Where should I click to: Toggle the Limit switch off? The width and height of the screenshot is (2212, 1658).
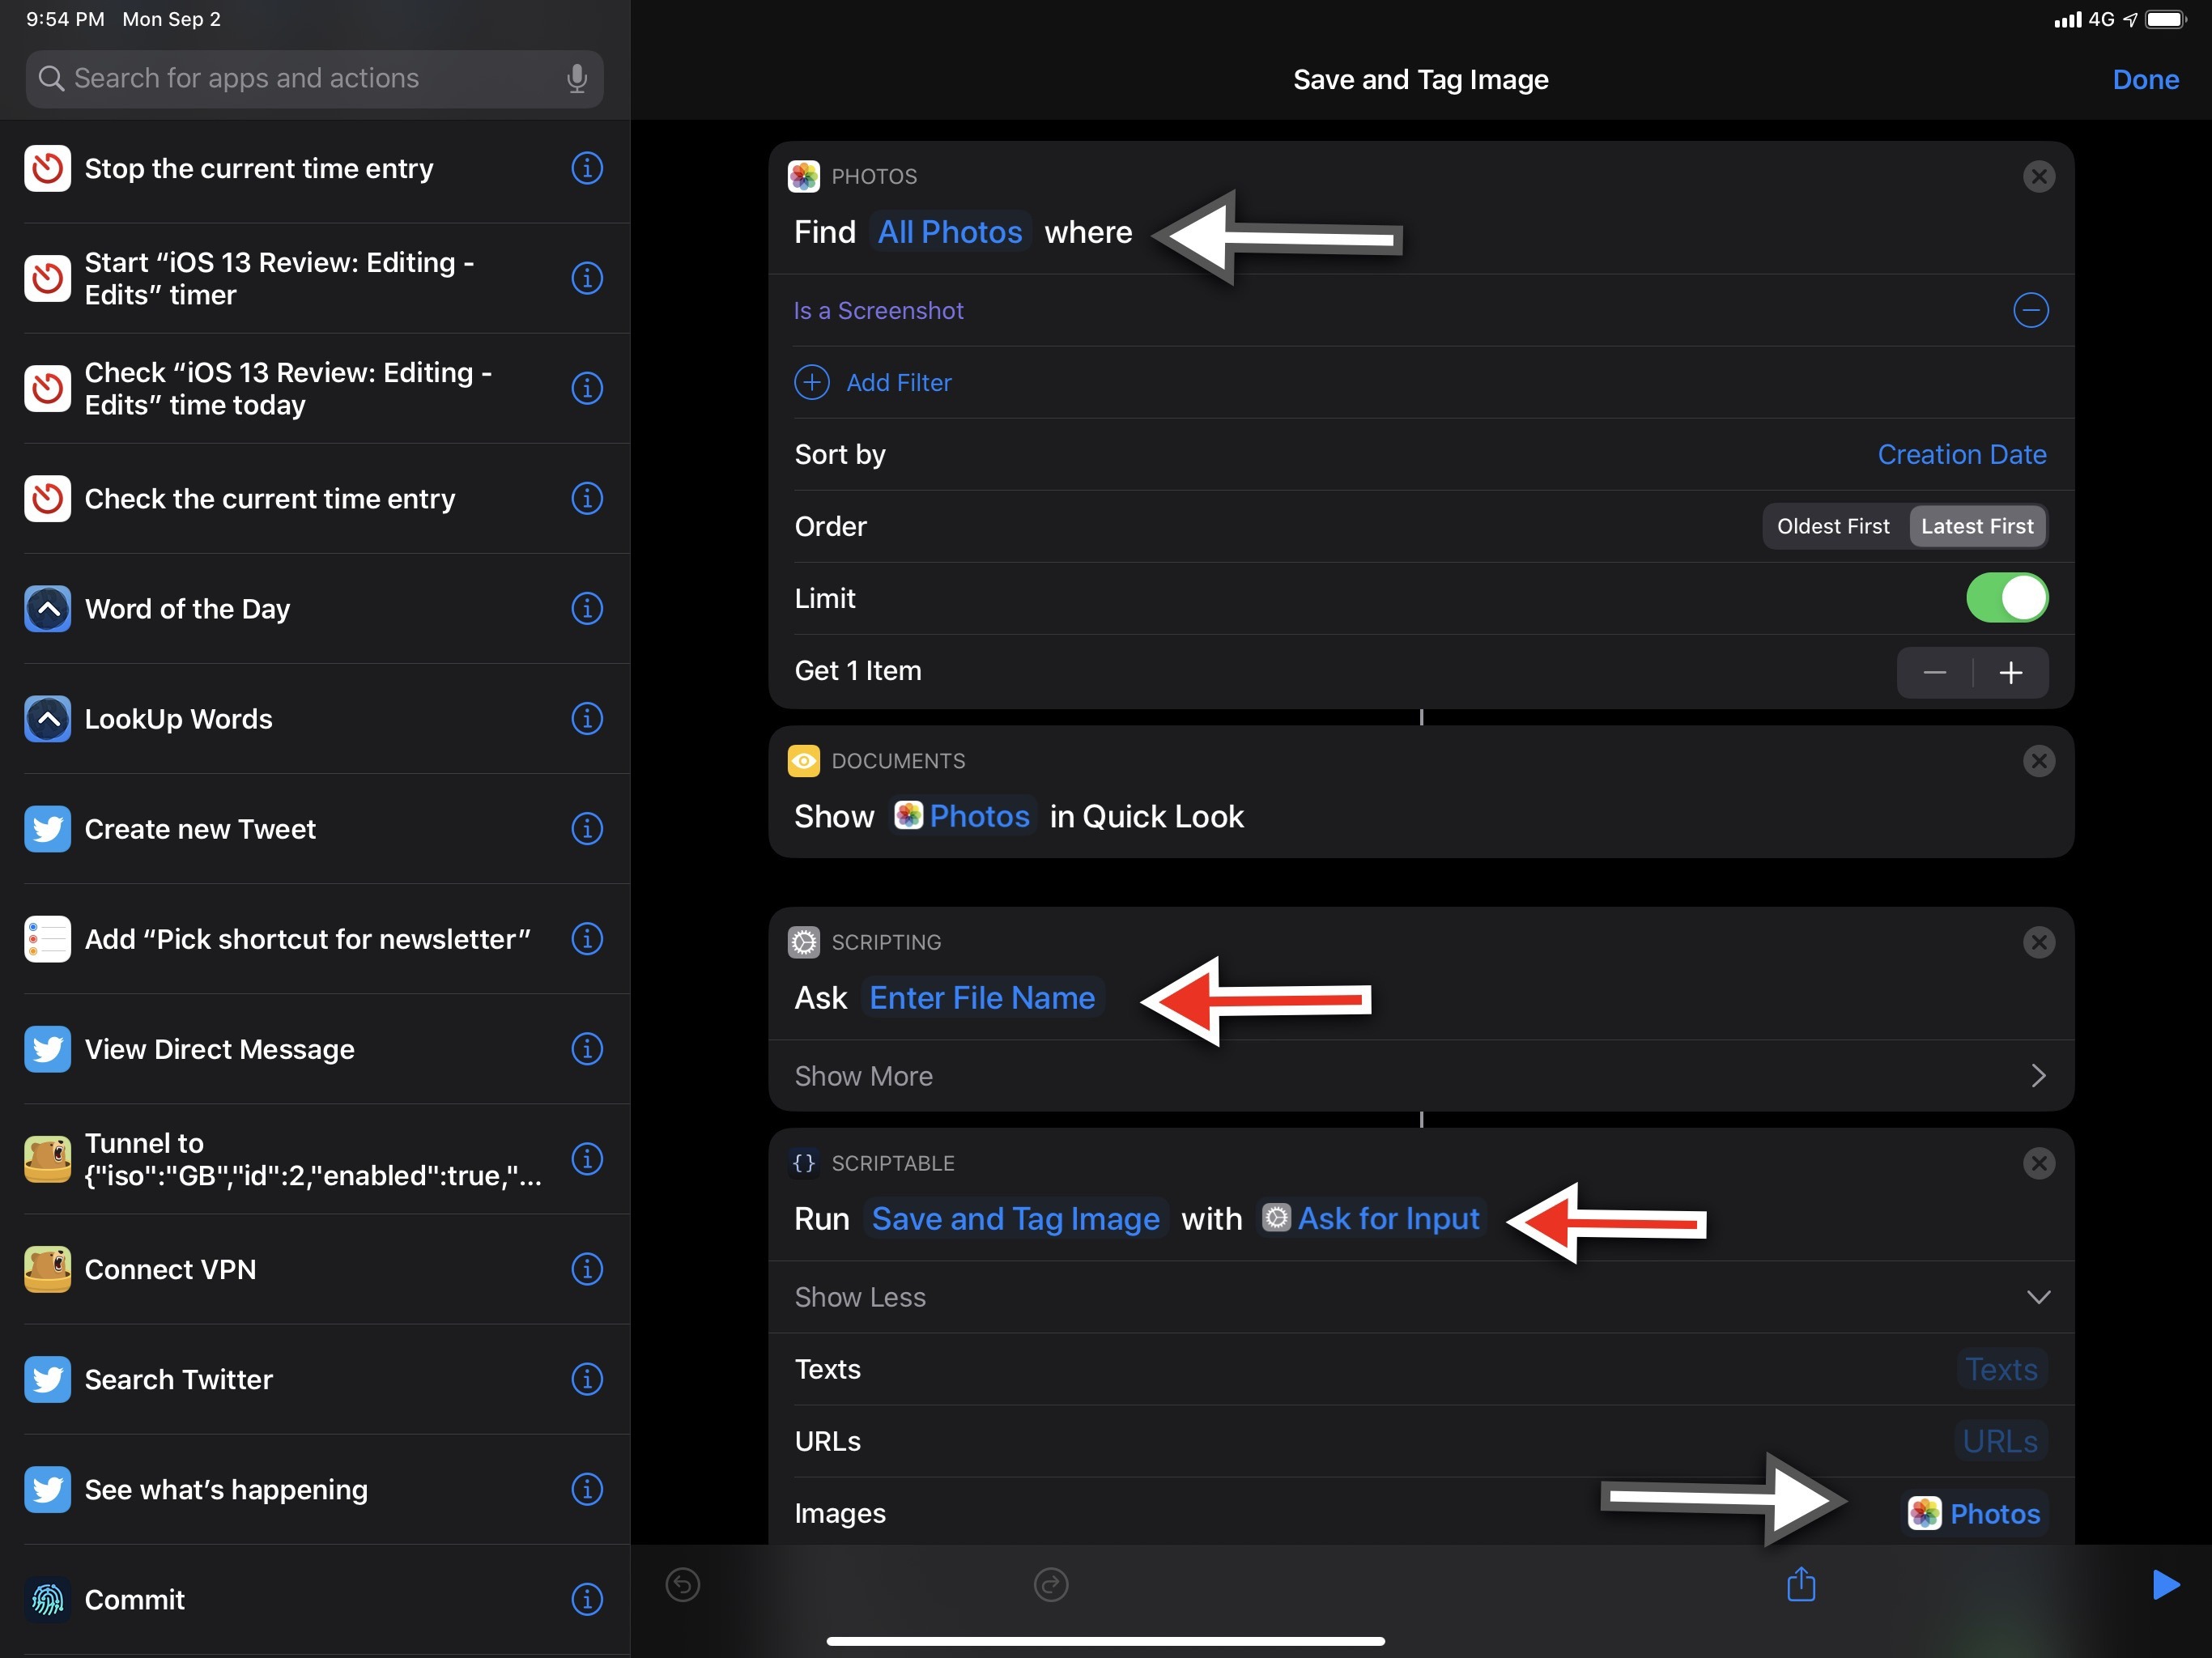coord(2007,598)
